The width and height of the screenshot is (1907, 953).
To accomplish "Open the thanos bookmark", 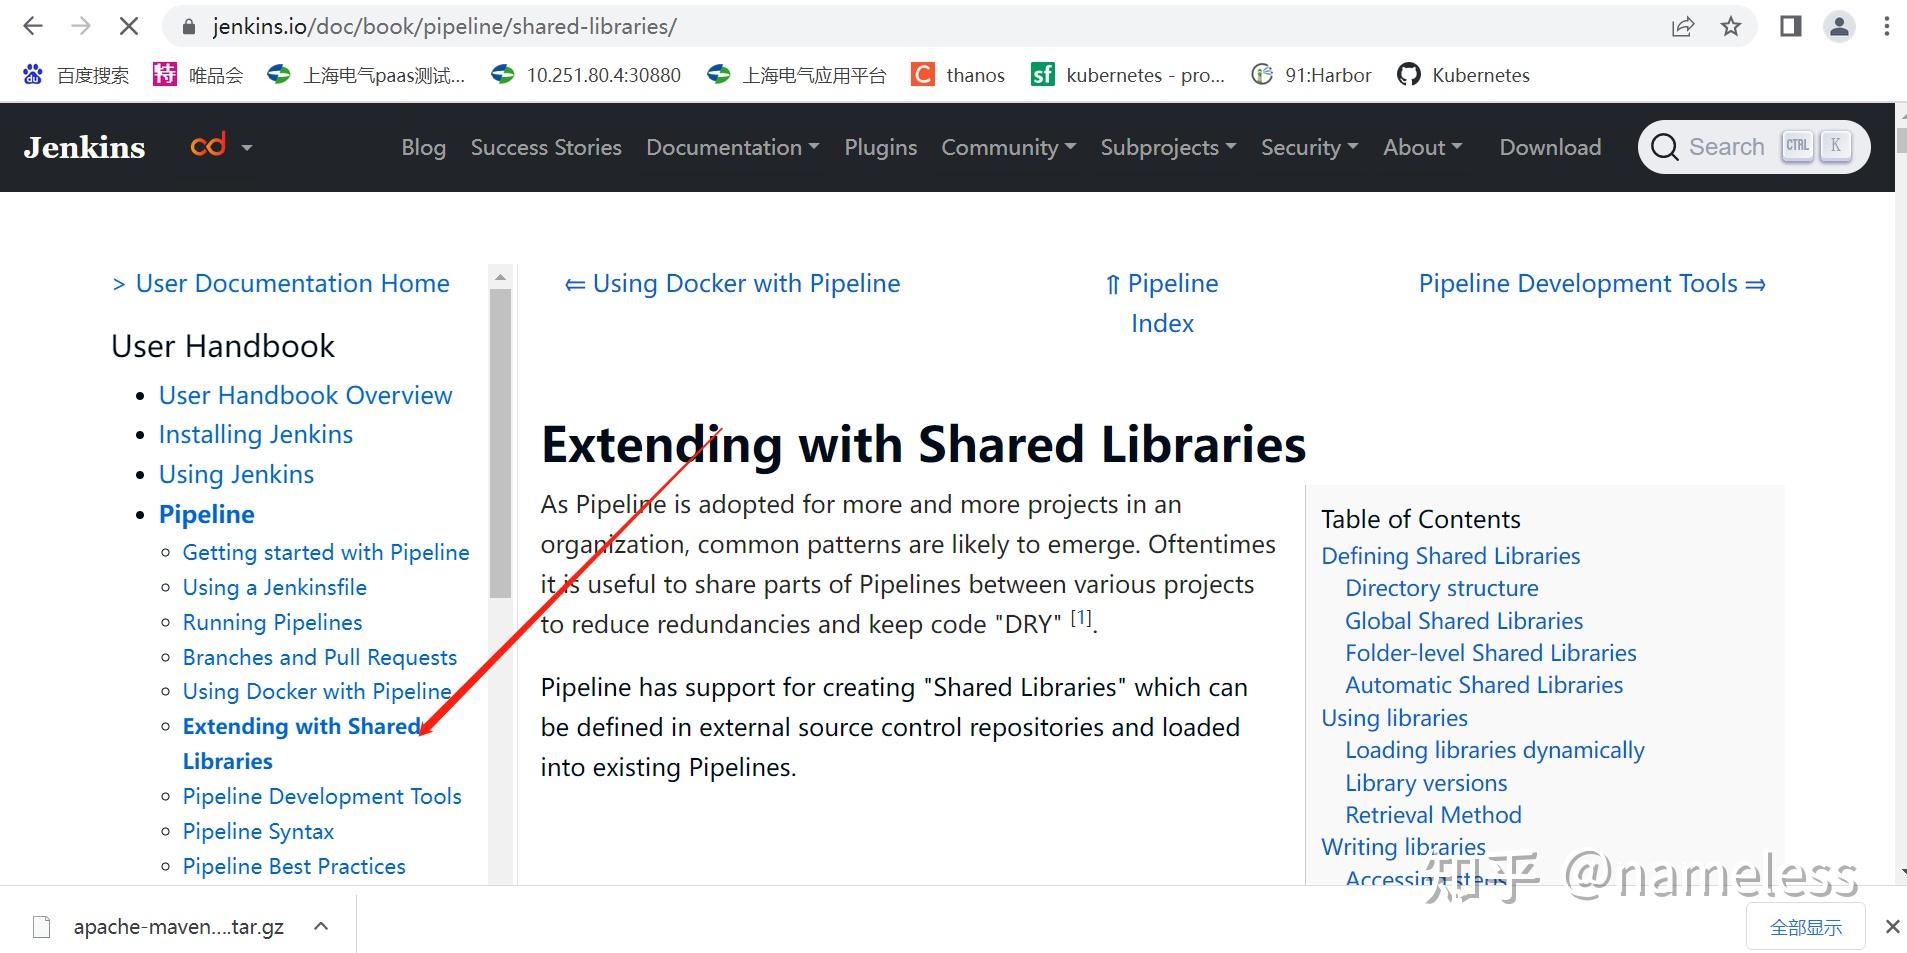I will 958,75.
